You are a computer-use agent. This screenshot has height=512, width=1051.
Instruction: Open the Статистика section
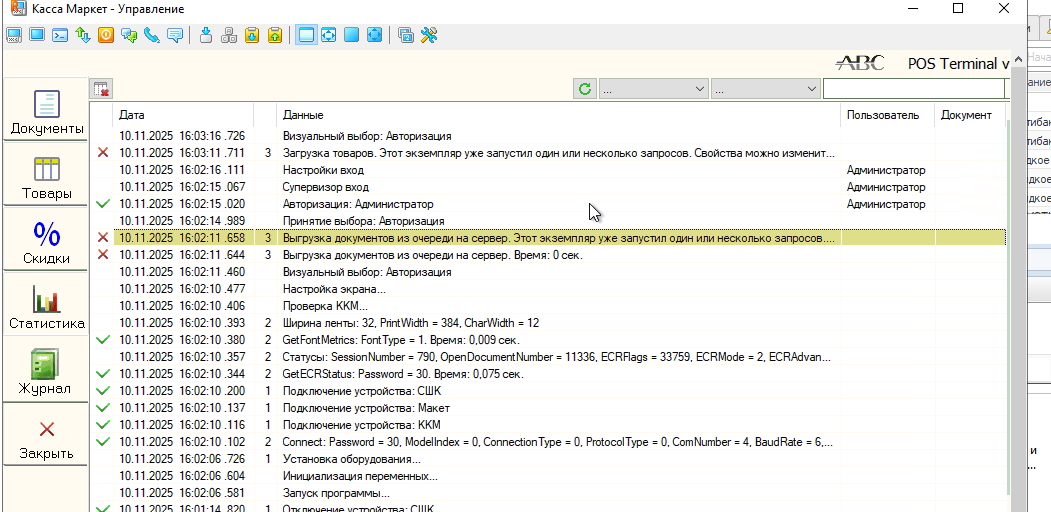46,306
